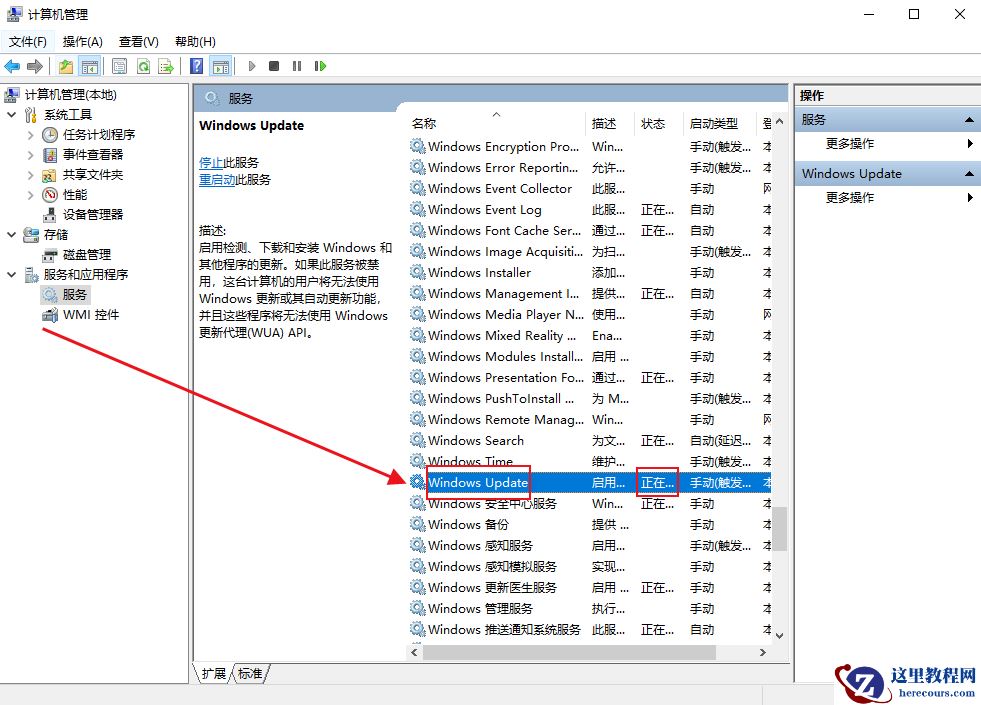Select the Windows Search service in the list
The width and height of the screenshot is (981, 705).
point(478,440)
